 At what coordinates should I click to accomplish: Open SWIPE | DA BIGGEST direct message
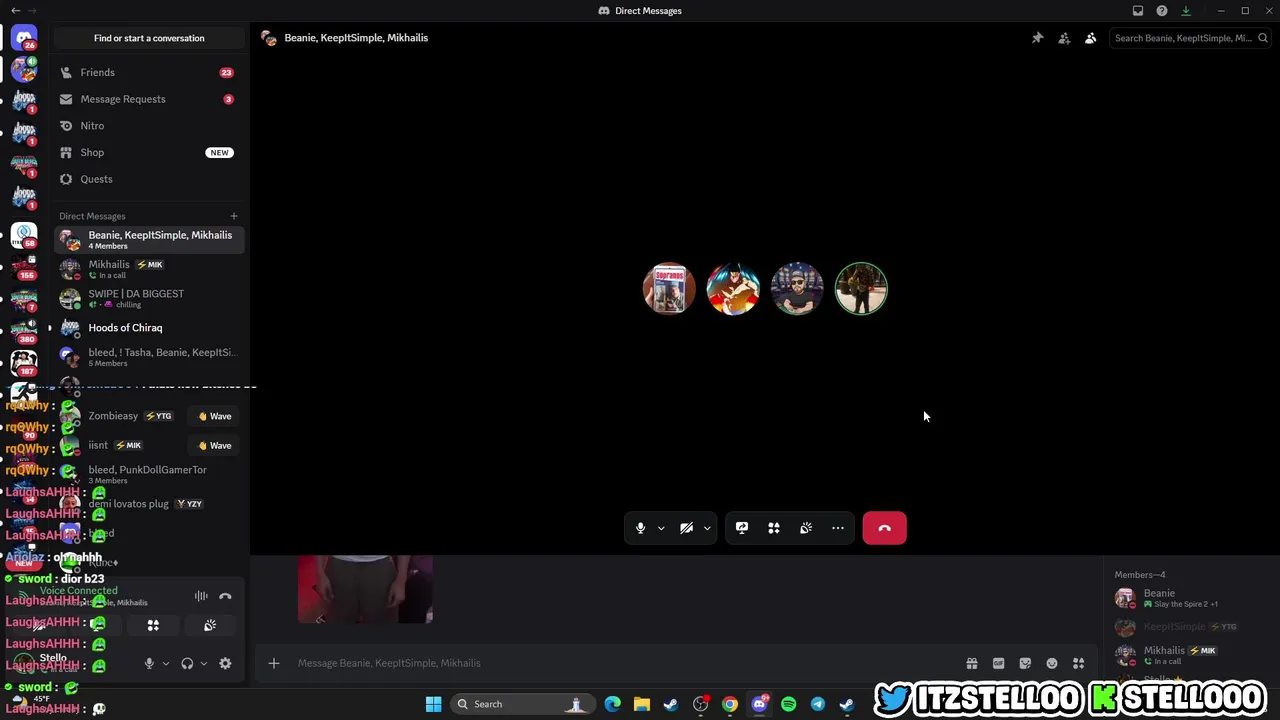(x=149, y=298)
